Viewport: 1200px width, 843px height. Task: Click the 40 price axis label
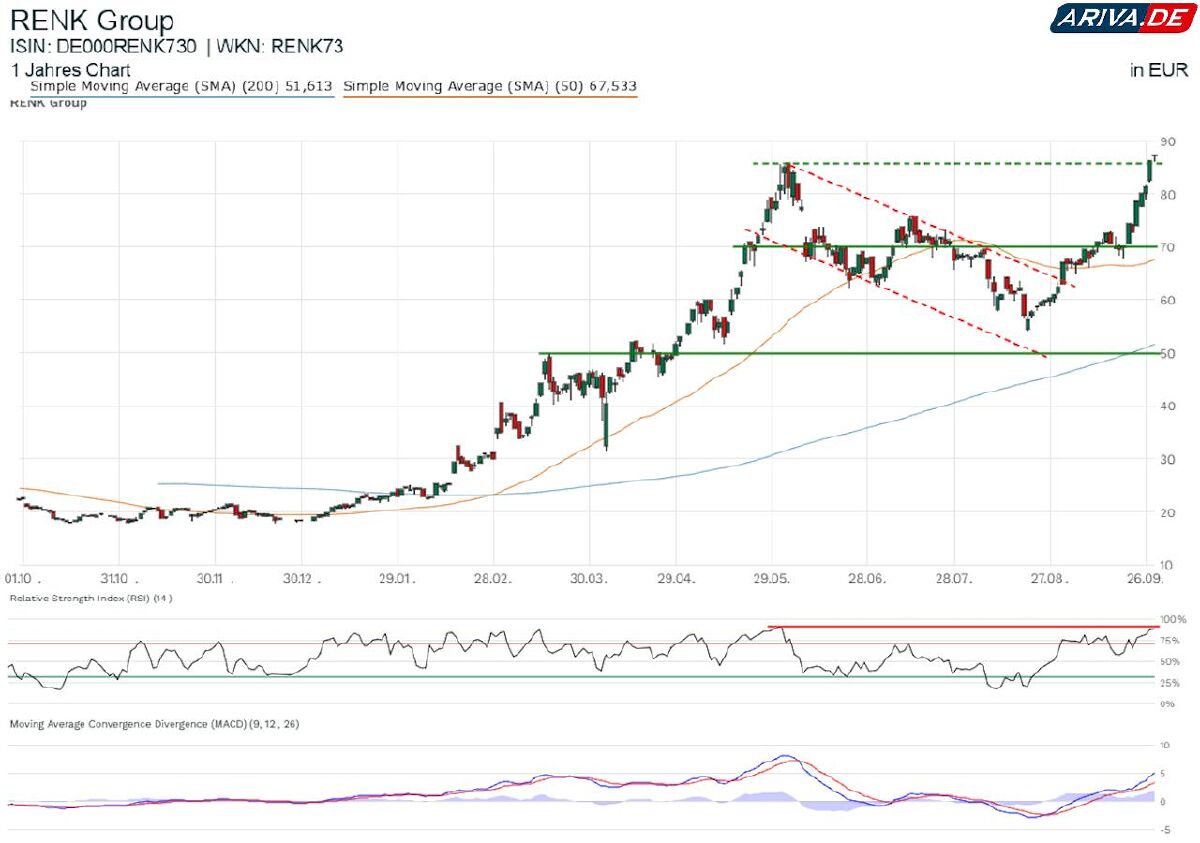click(x=1167, y=406)
